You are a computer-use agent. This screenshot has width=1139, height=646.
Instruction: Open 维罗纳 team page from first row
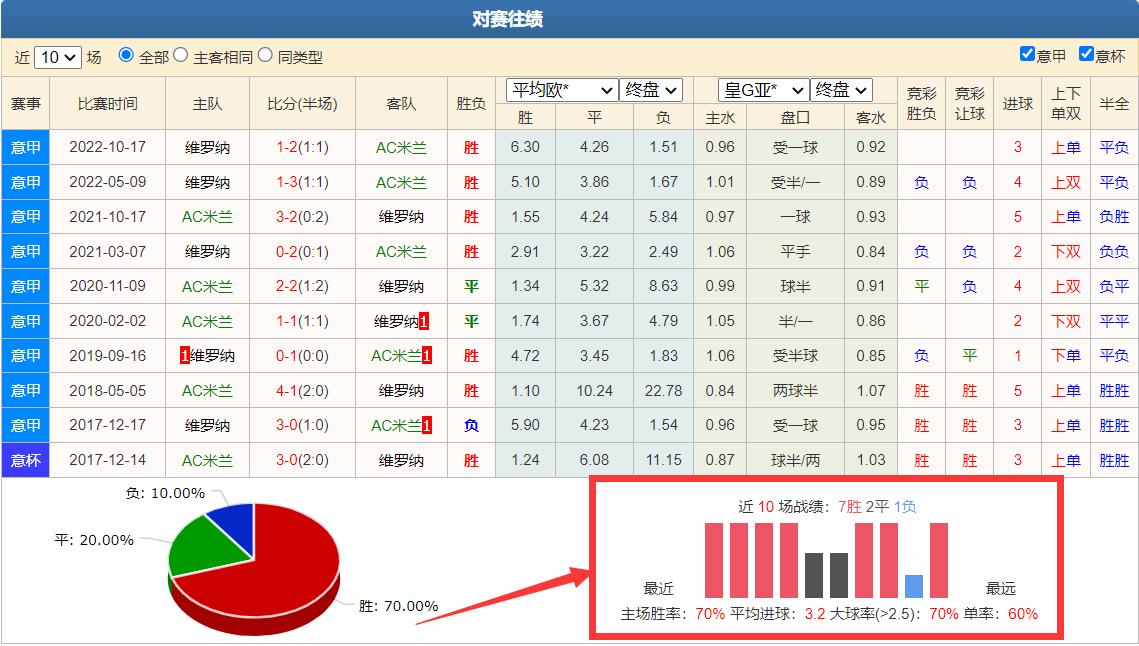tap(209, 147)
